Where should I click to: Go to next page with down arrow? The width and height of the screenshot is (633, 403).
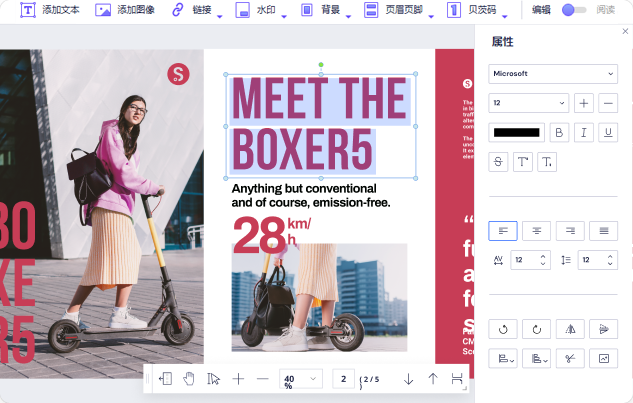click(408, 379)
